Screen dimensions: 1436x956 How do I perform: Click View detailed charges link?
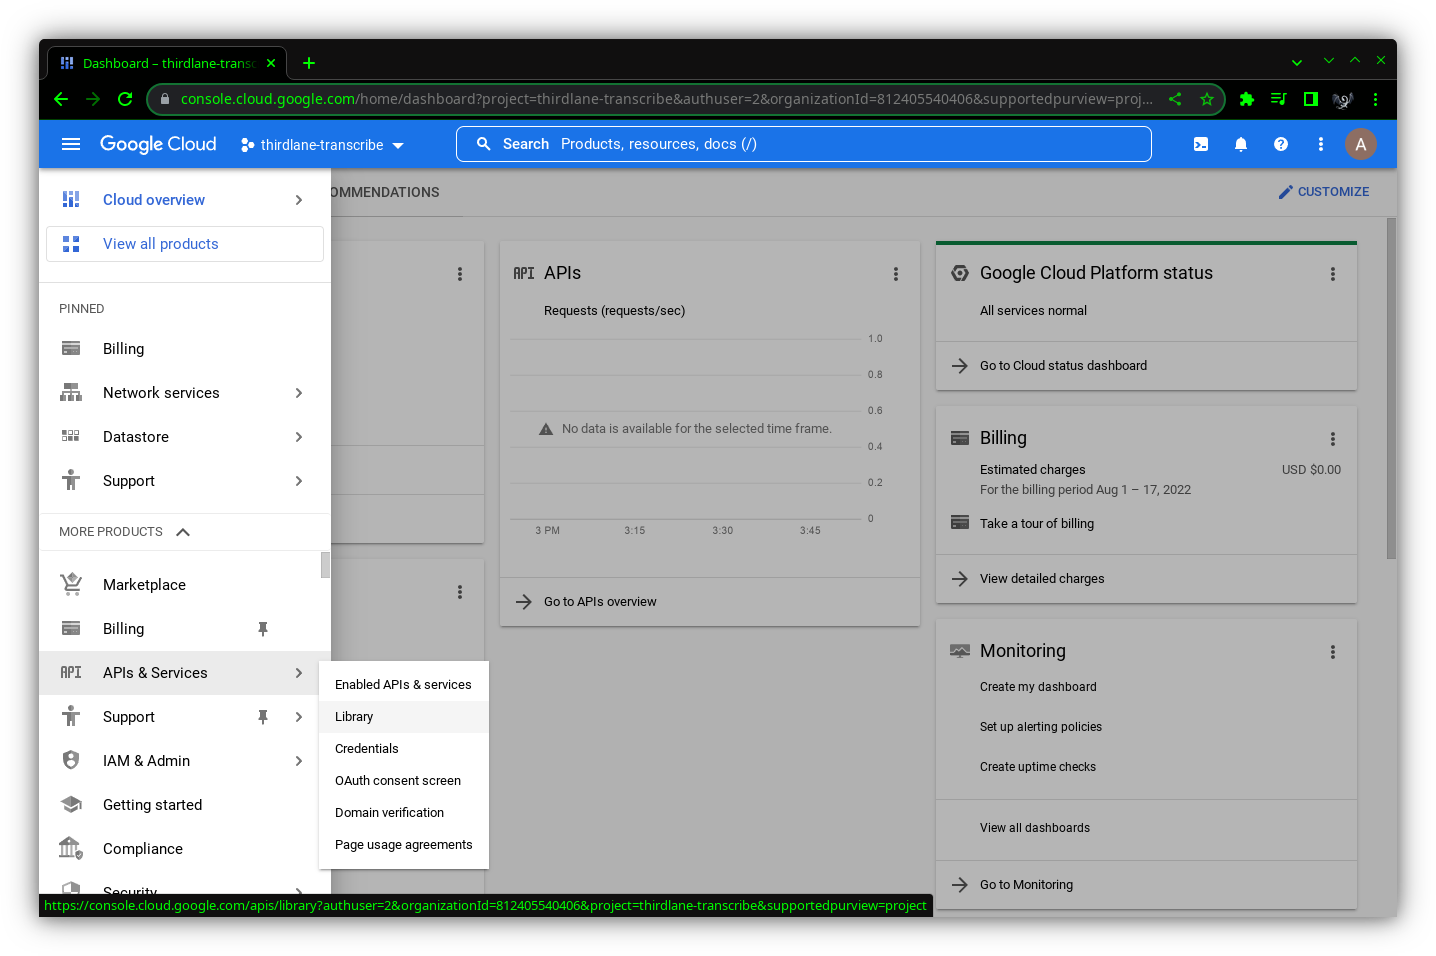(x=1042, y=579)
